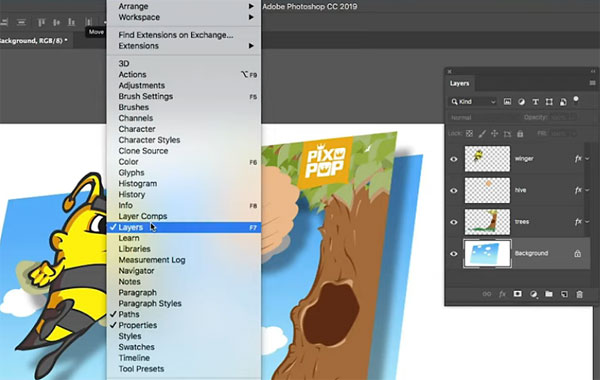This screenshot has width=600, height=380.
Task: Click the fx badge on trees layer
Action: point(578,221)
